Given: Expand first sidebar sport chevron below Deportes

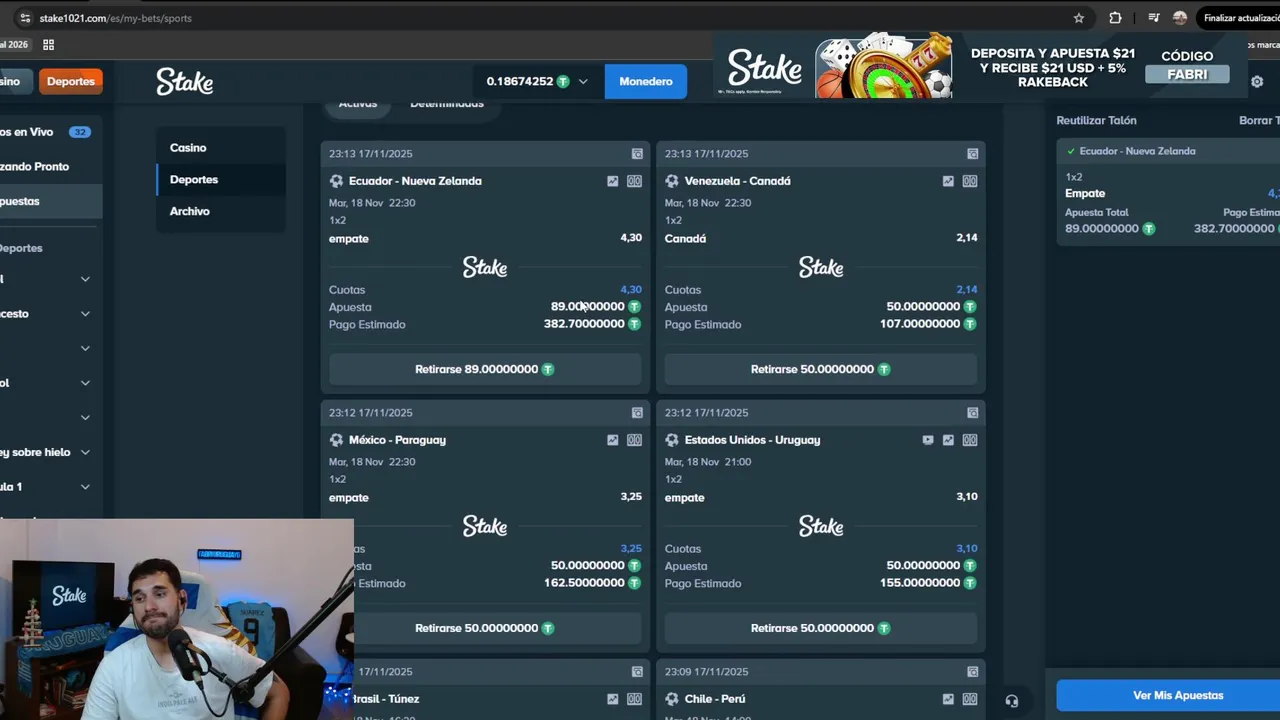Looking at the screenshot, I should coord(85,279).
